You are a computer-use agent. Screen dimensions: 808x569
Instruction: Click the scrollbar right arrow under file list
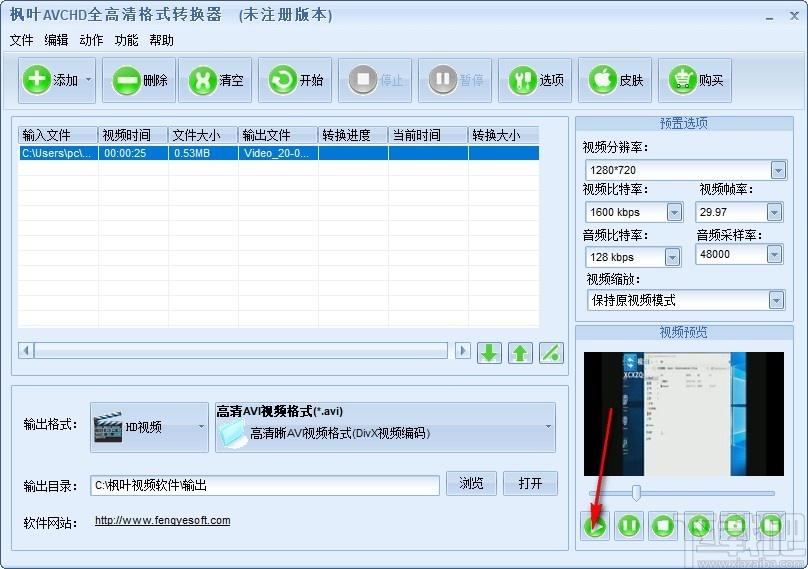click(463, 351)
